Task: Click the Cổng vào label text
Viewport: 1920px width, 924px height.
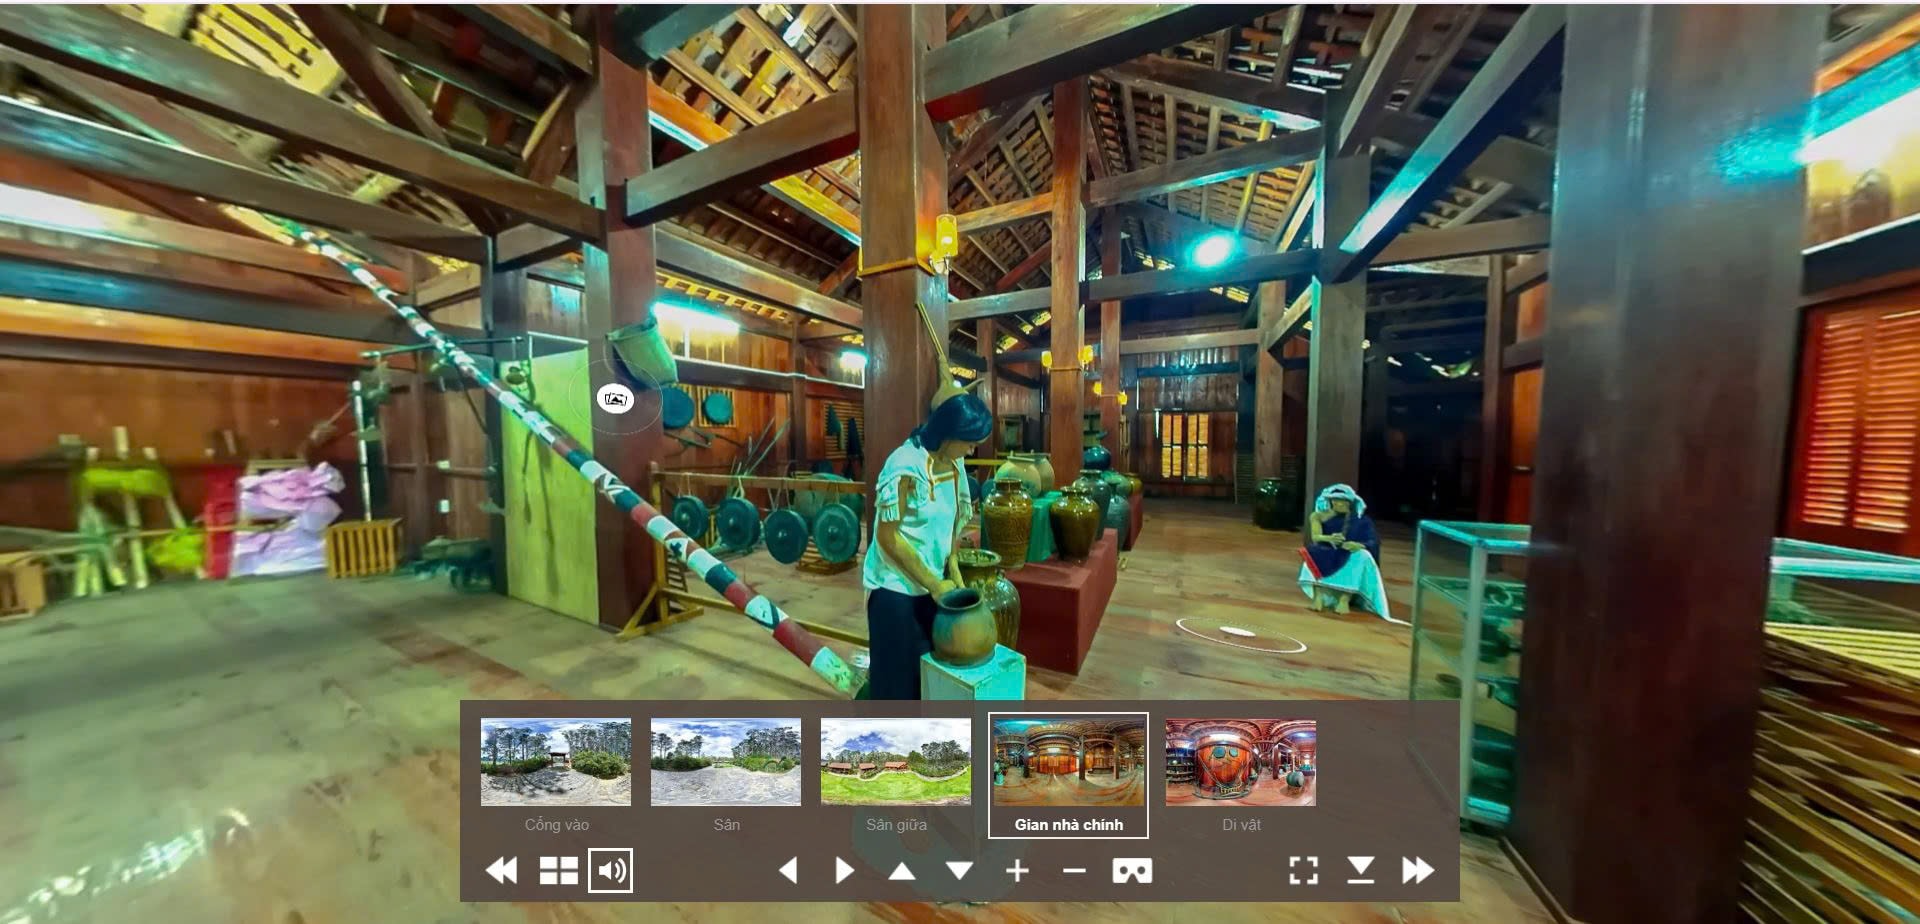Action: [x=557, y=825]
